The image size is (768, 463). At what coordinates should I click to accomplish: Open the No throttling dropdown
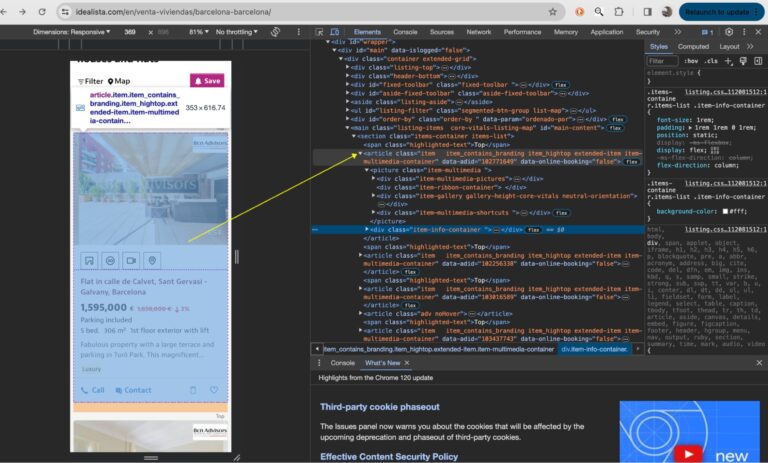[x=237, y=32]
